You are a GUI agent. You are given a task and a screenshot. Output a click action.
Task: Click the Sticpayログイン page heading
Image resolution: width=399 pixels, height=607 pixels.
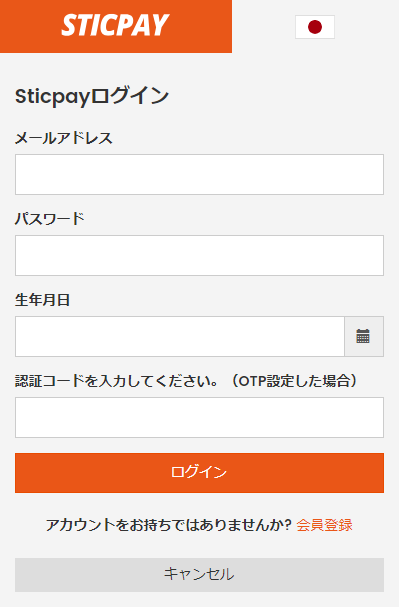pyautogui.click(x=92, y=96)
